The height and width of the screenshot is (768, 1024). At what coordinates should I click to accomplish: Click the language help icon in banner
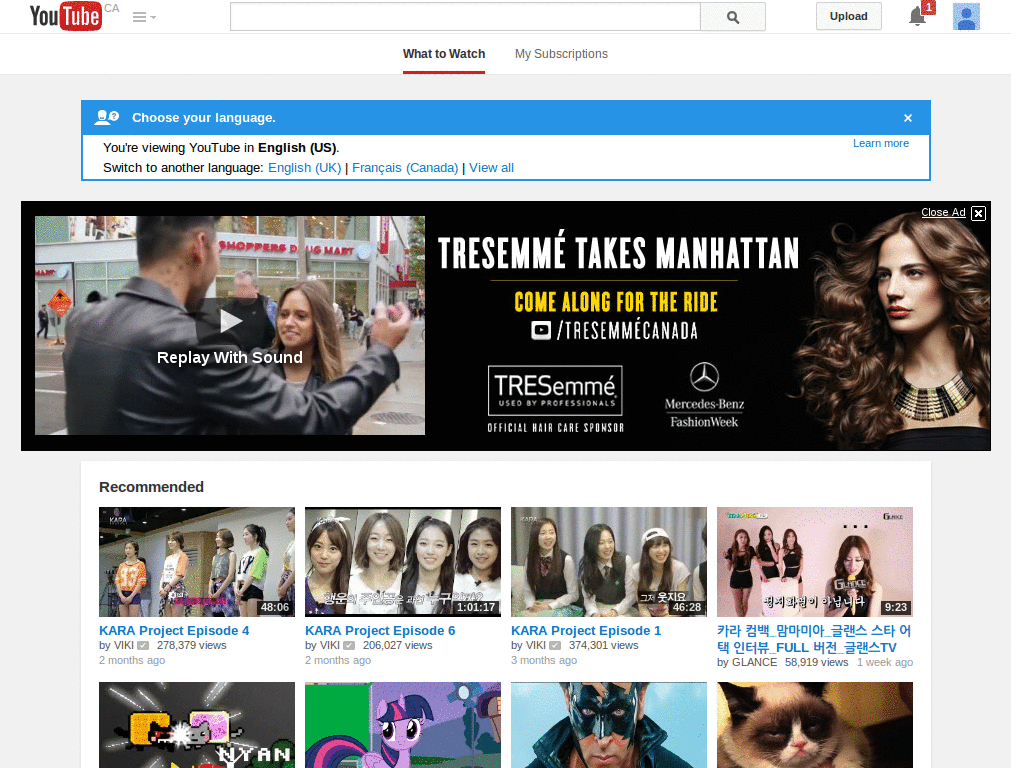pyautogui.click(x=106, y=118)
